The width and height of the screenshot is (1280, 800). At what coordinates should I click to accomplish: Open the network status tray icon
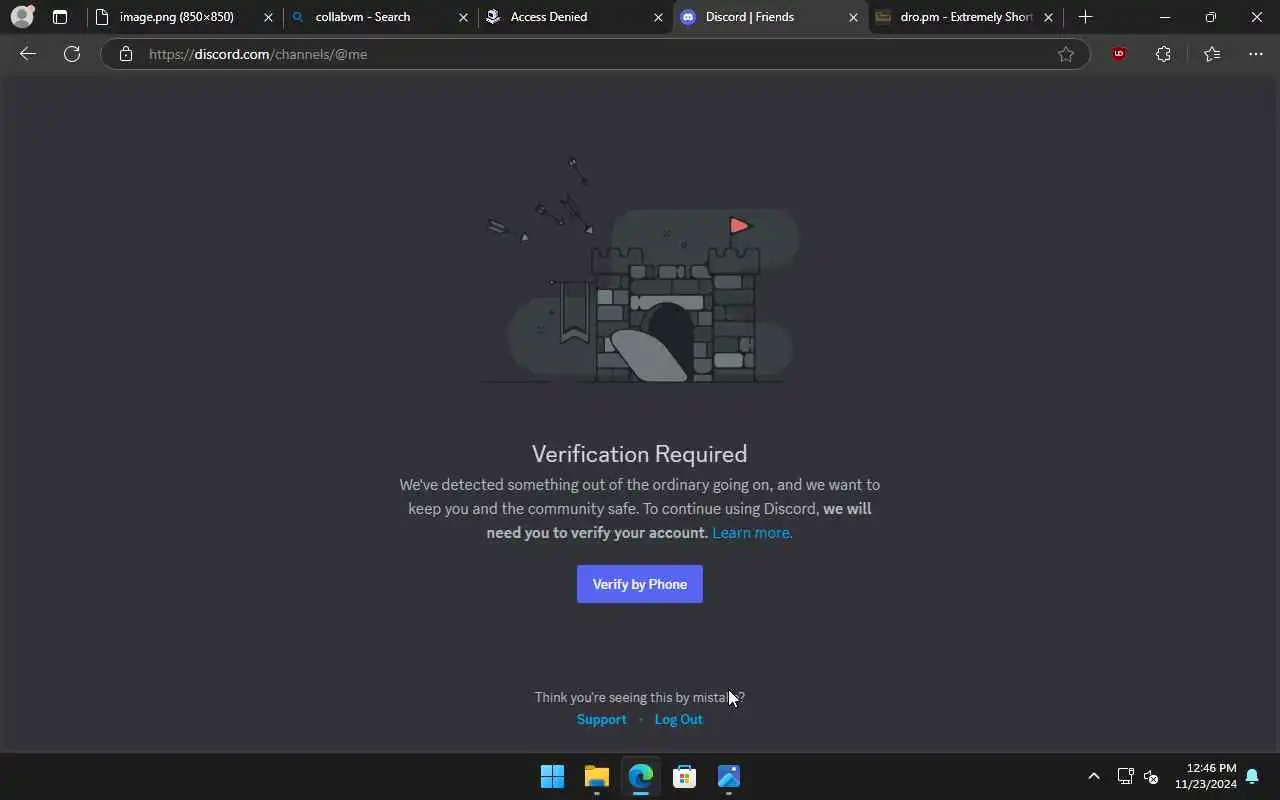(x=1125, y=776)
